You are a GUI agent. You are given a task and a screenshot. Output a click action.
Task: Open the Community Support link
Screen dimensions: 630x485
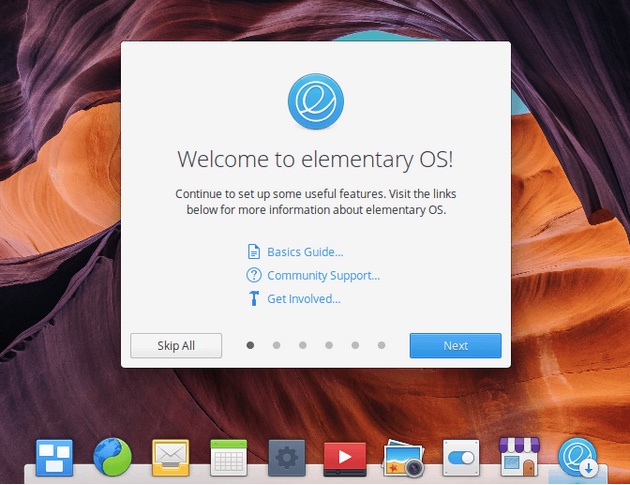[x=323, y=276]
